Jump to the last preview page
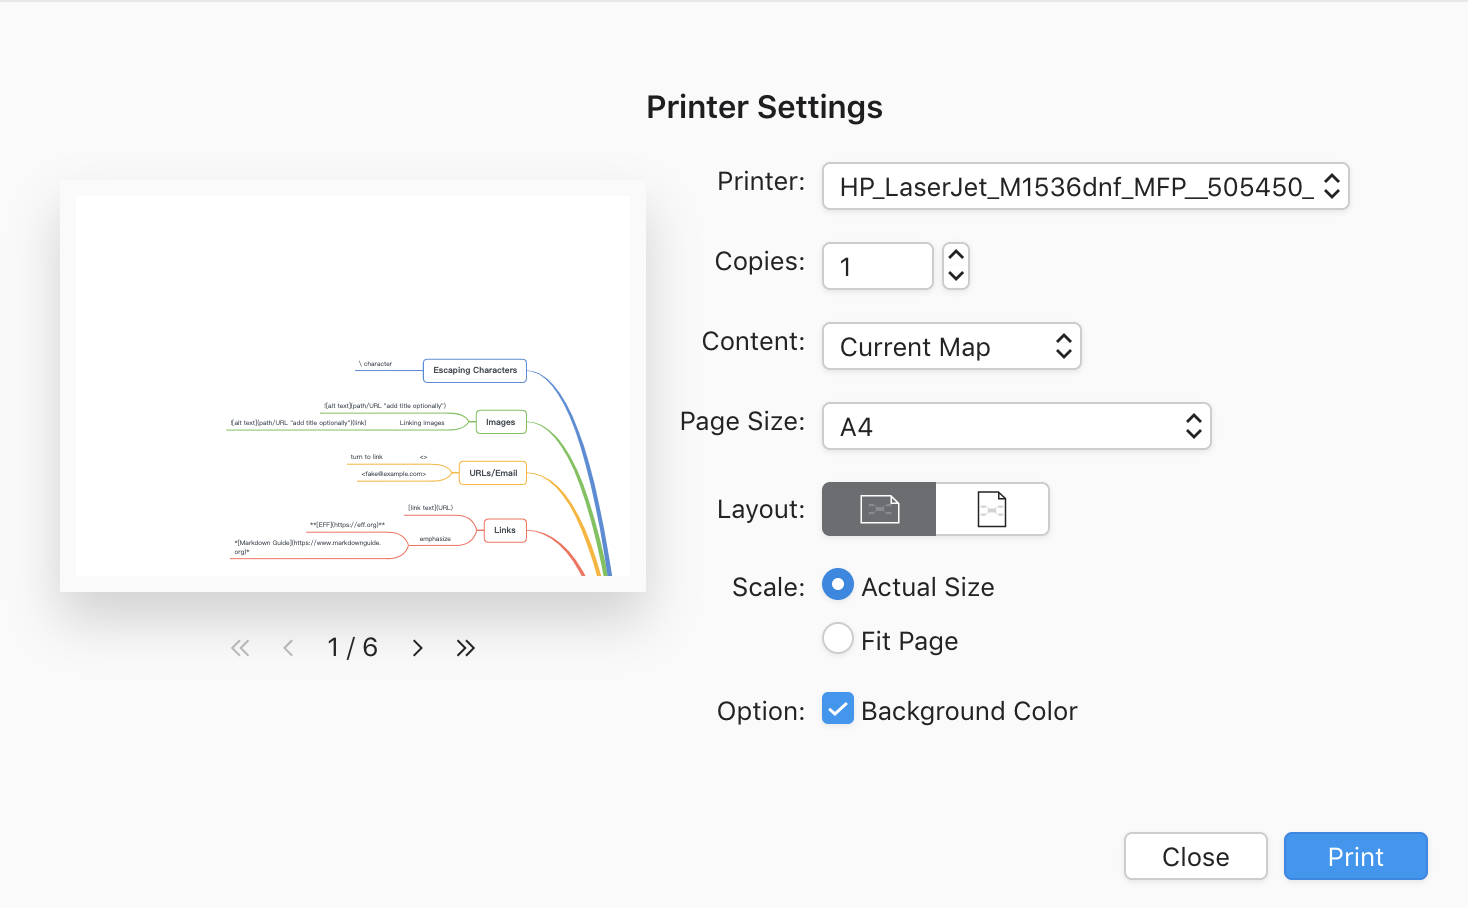The height and width of the screenshot is (908, 1468). pos(465,648)
